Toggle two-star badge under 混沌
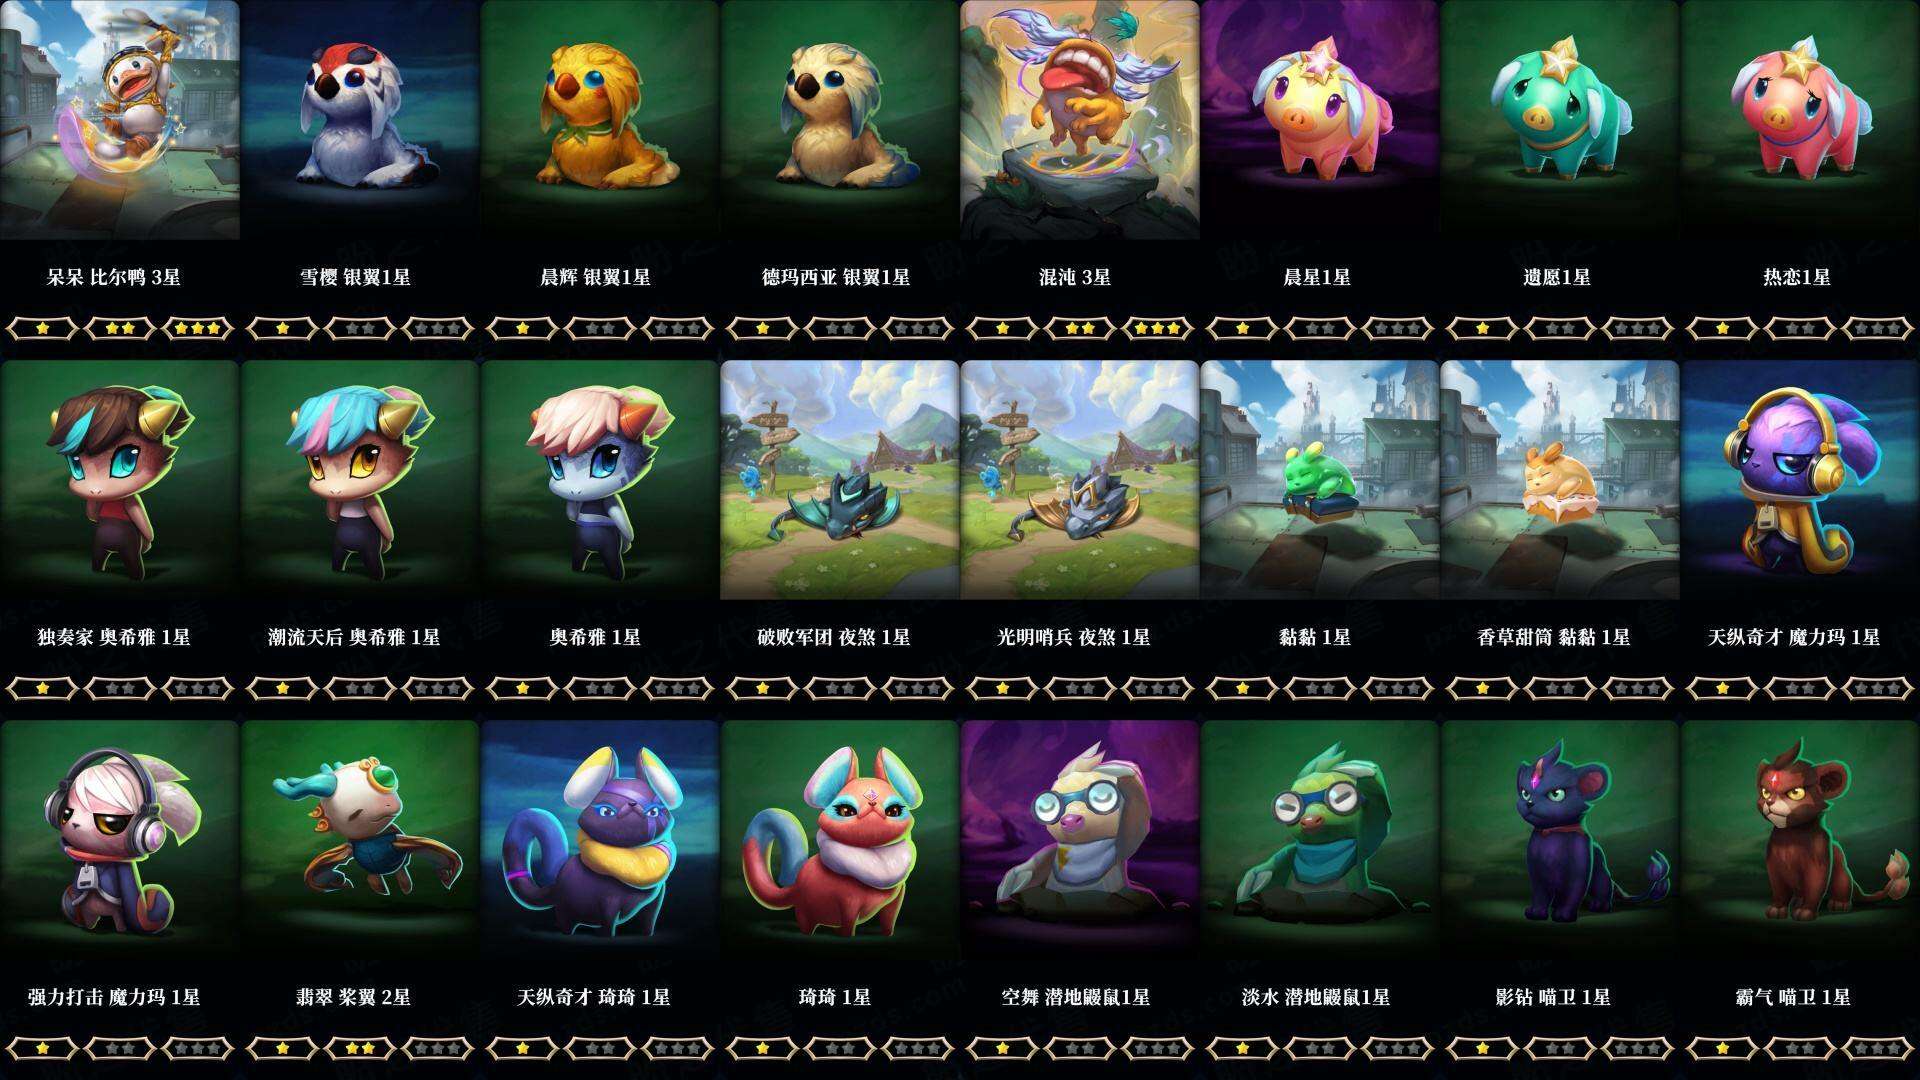This screenshot has height=1080, width=1920. [1080, 327]
